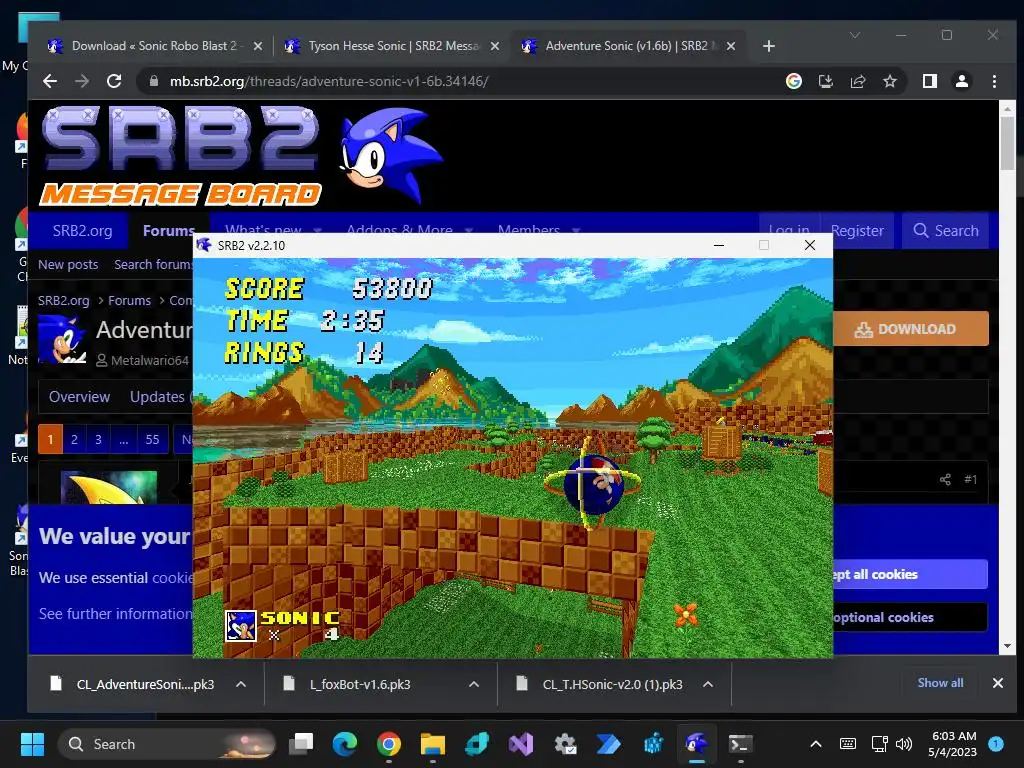
Task: Close the downloads bar with the X
Action: pos(997,683)
